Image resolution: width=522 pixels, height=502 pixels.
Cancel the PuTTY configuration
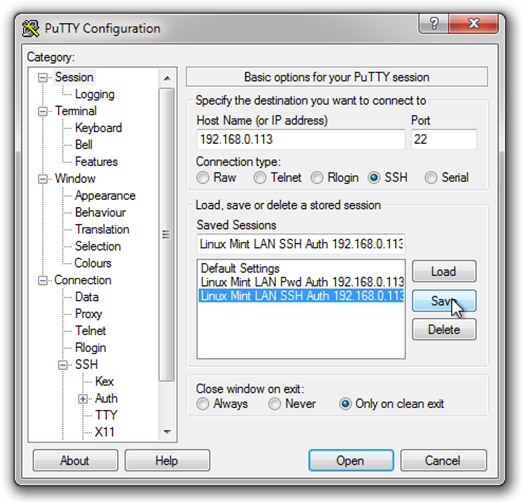443,461
